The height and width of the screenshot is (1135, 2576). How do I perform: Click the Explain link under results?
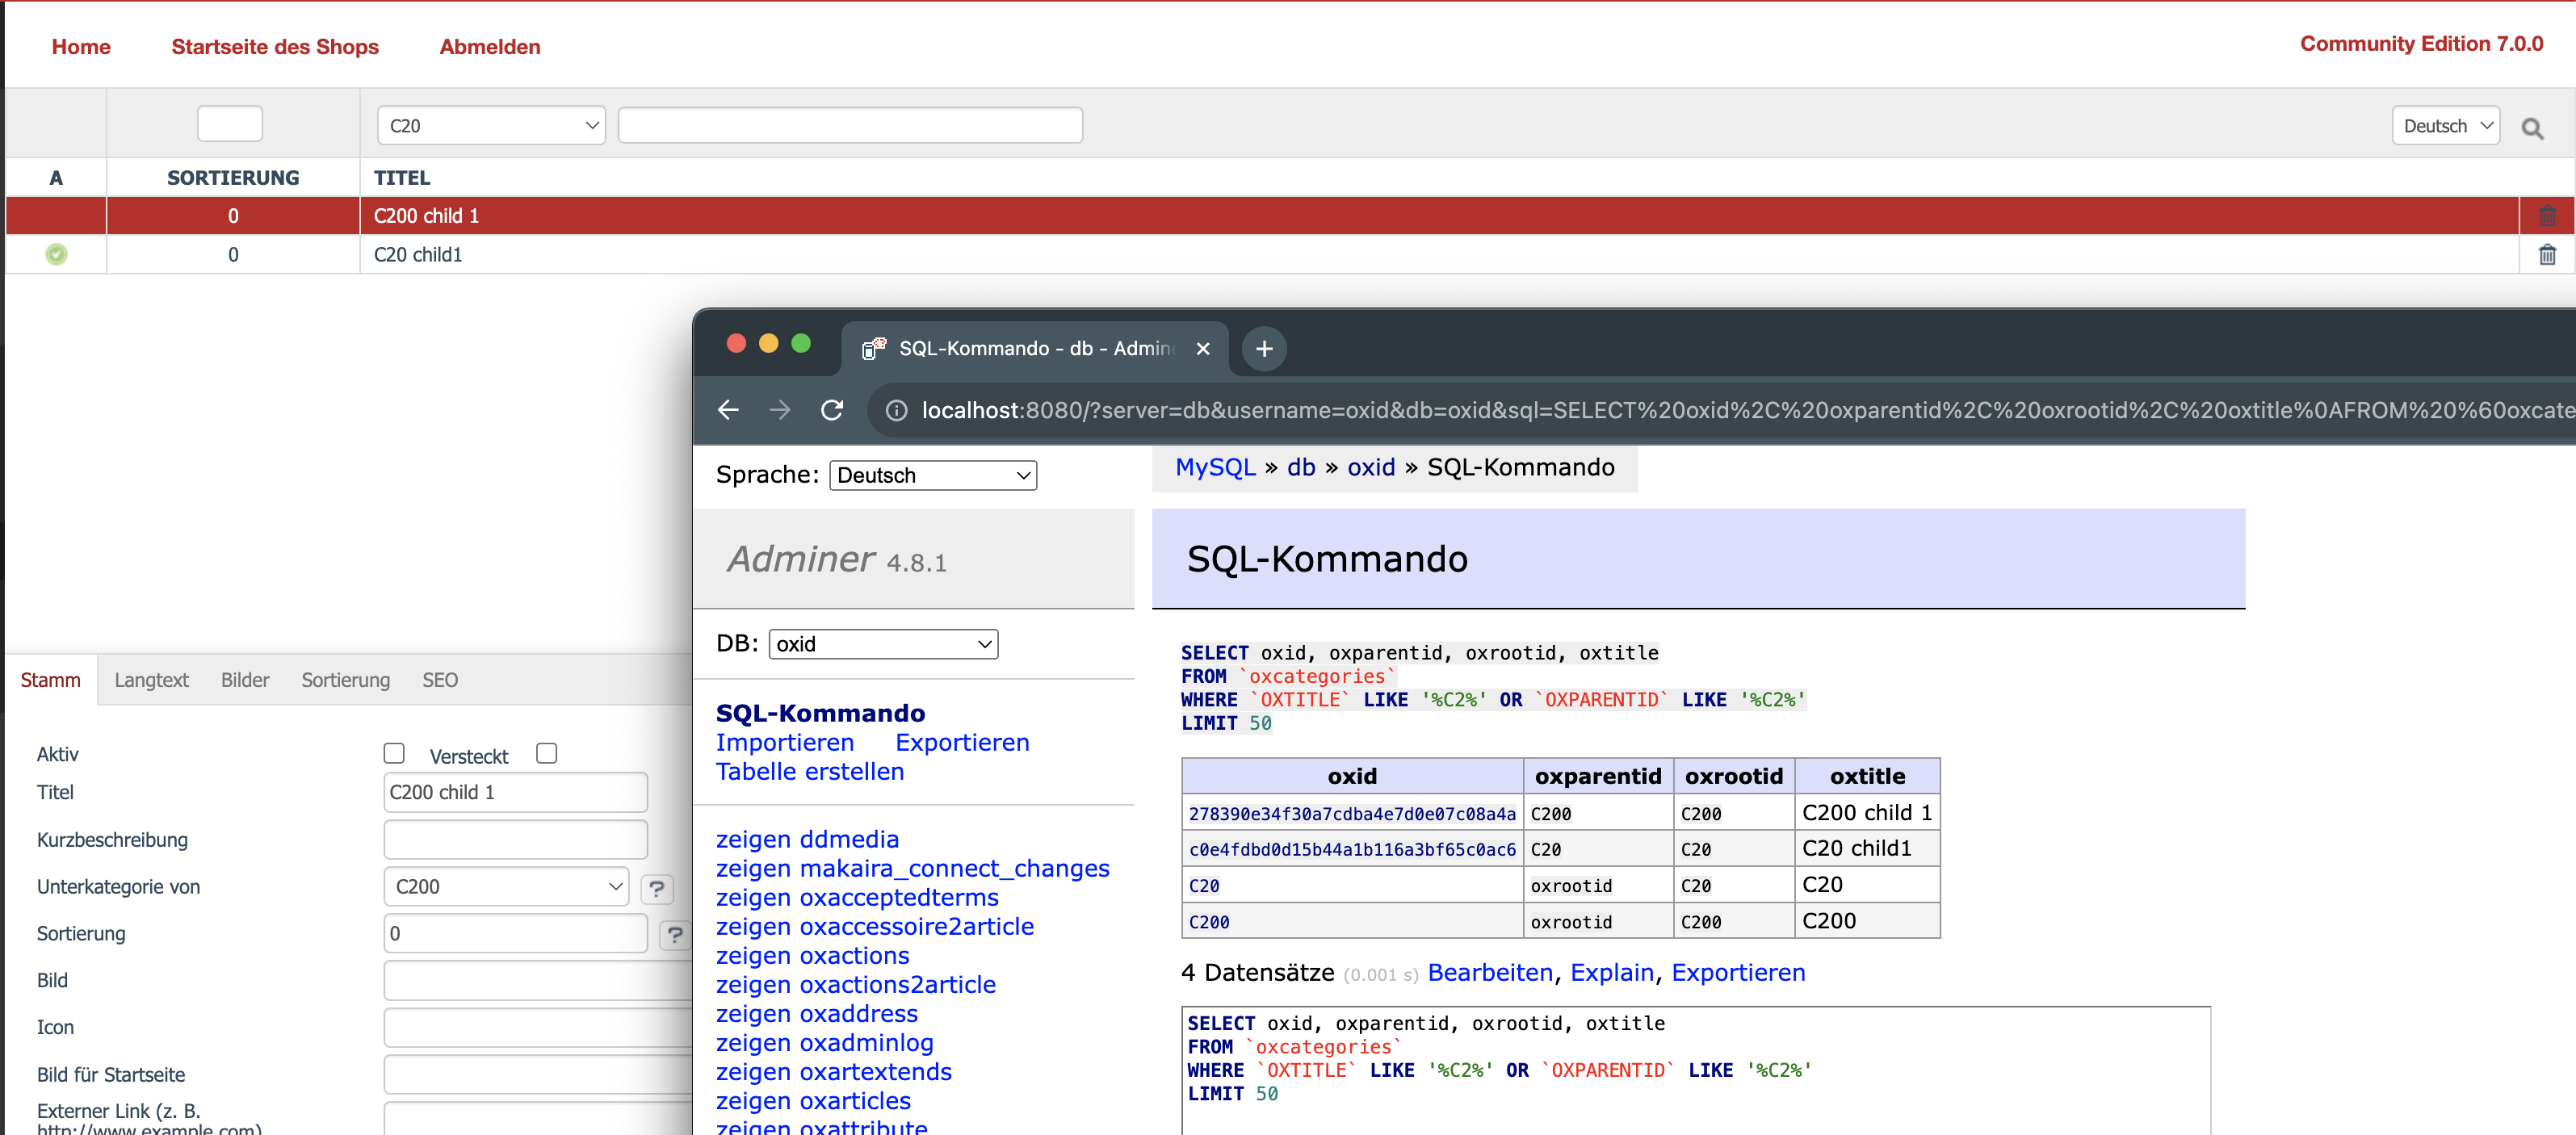point(1611,973)
